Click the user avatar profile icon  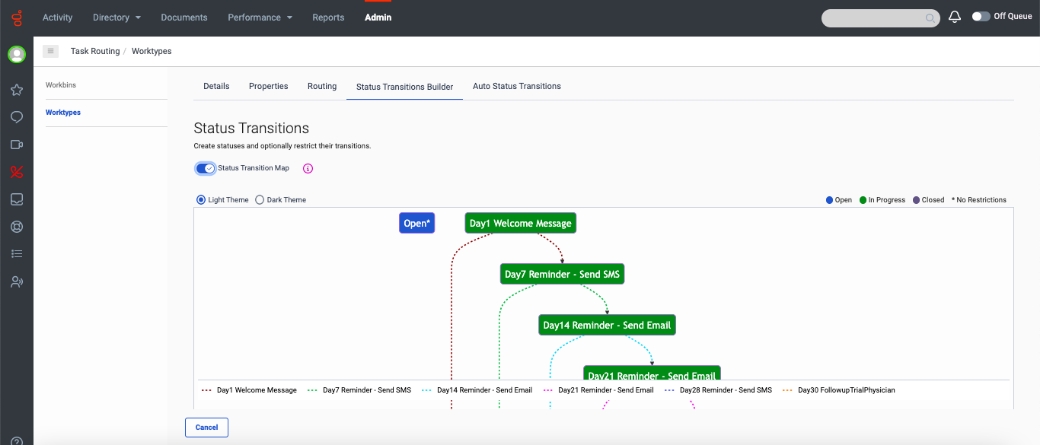tap(16, 55)
